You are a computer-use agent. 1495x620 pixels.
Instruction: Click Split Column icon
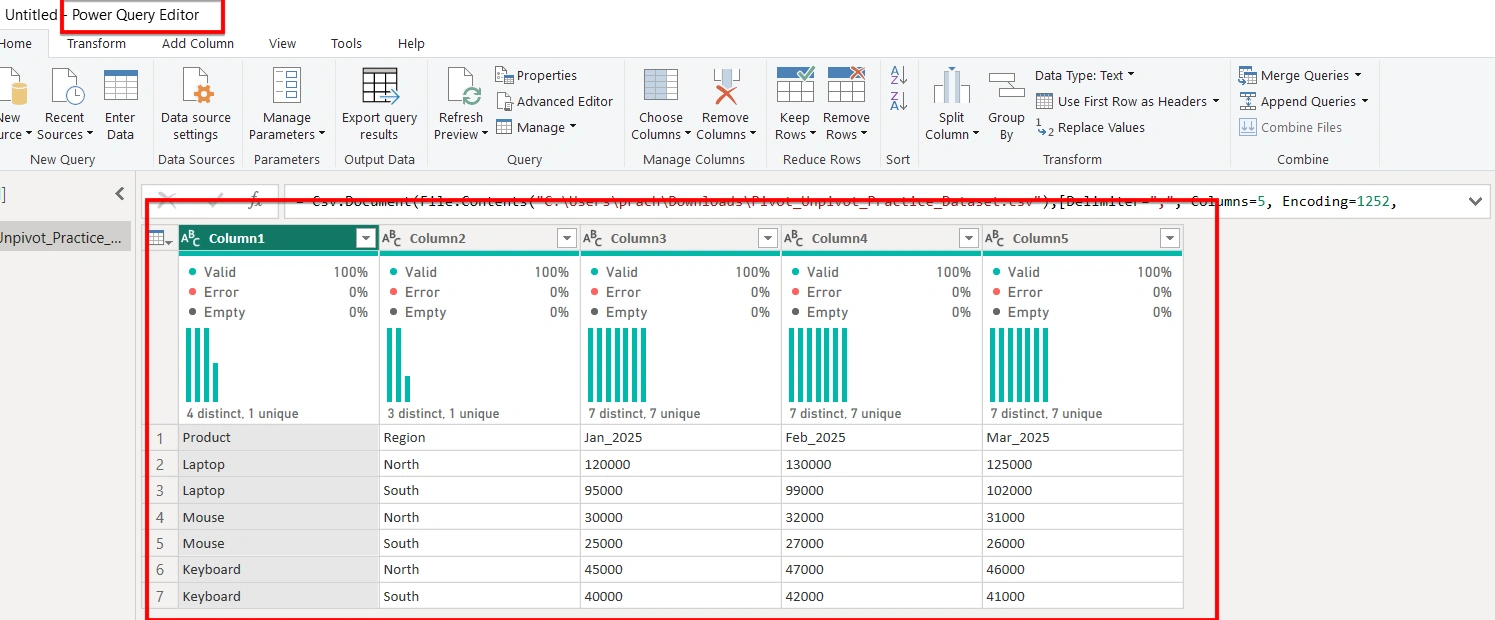[952, 87]
